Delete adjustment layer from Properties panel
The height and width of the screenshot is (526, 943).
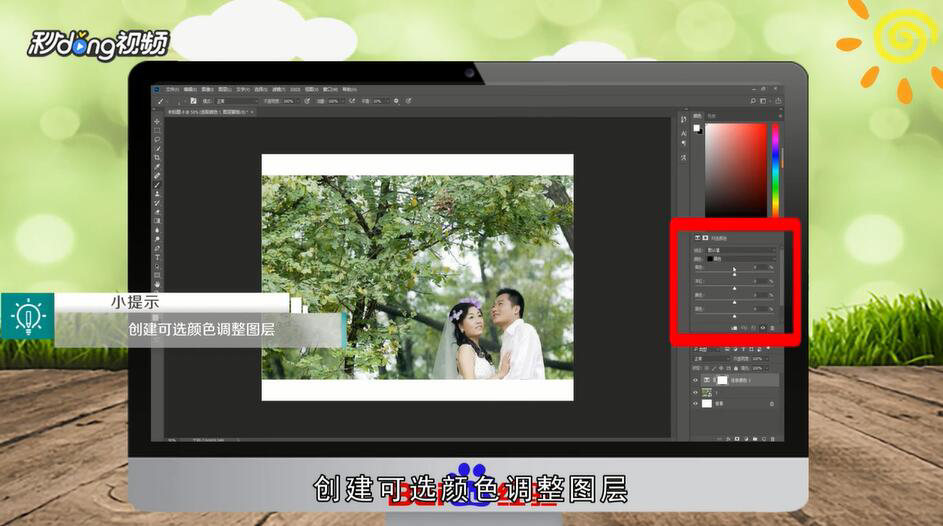pyautogui.click(x=772, y=328)
